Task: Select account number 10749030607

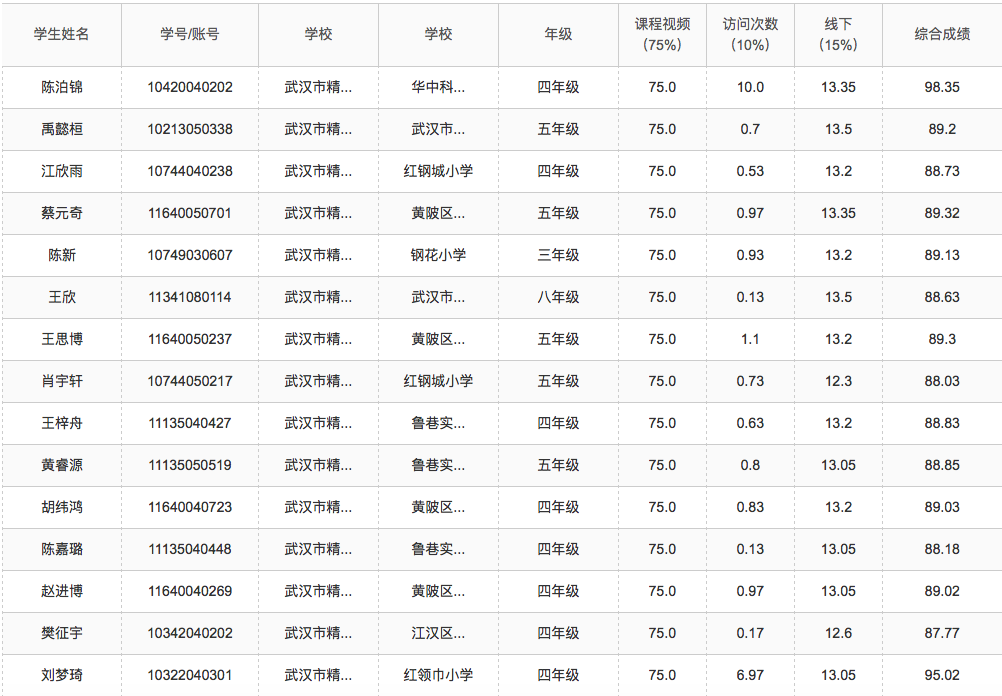Action: pyautogui.click(x=190, y=255)
